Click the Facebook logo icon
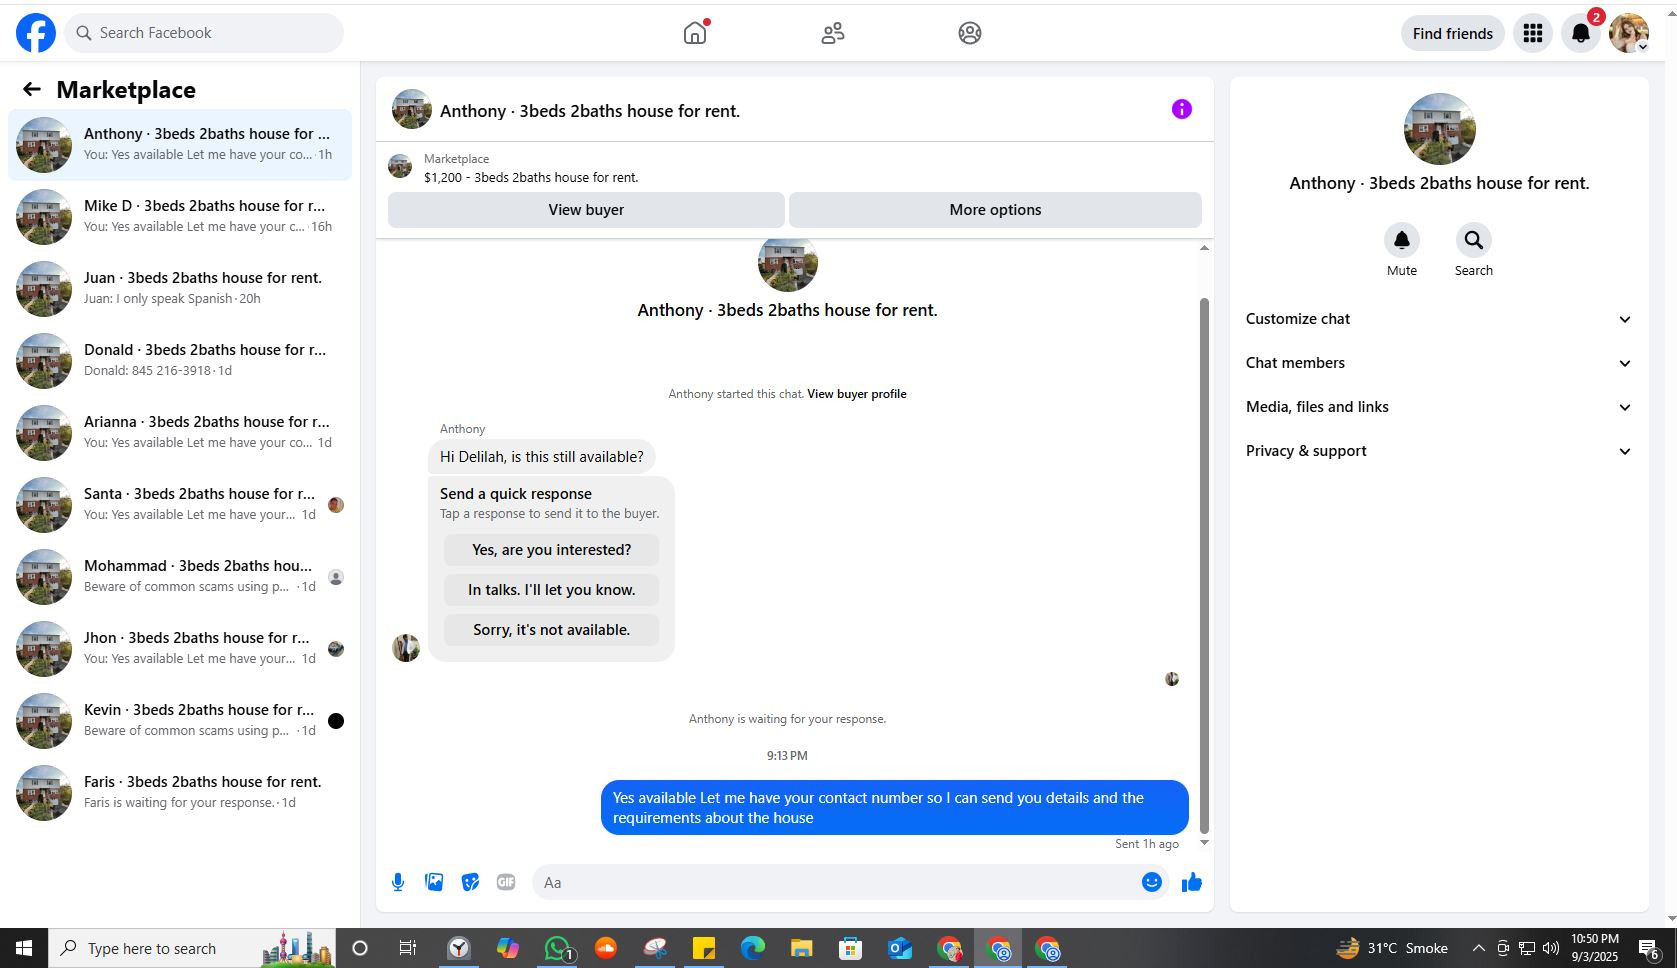The image size is (1677, 968). coord(36,33)
